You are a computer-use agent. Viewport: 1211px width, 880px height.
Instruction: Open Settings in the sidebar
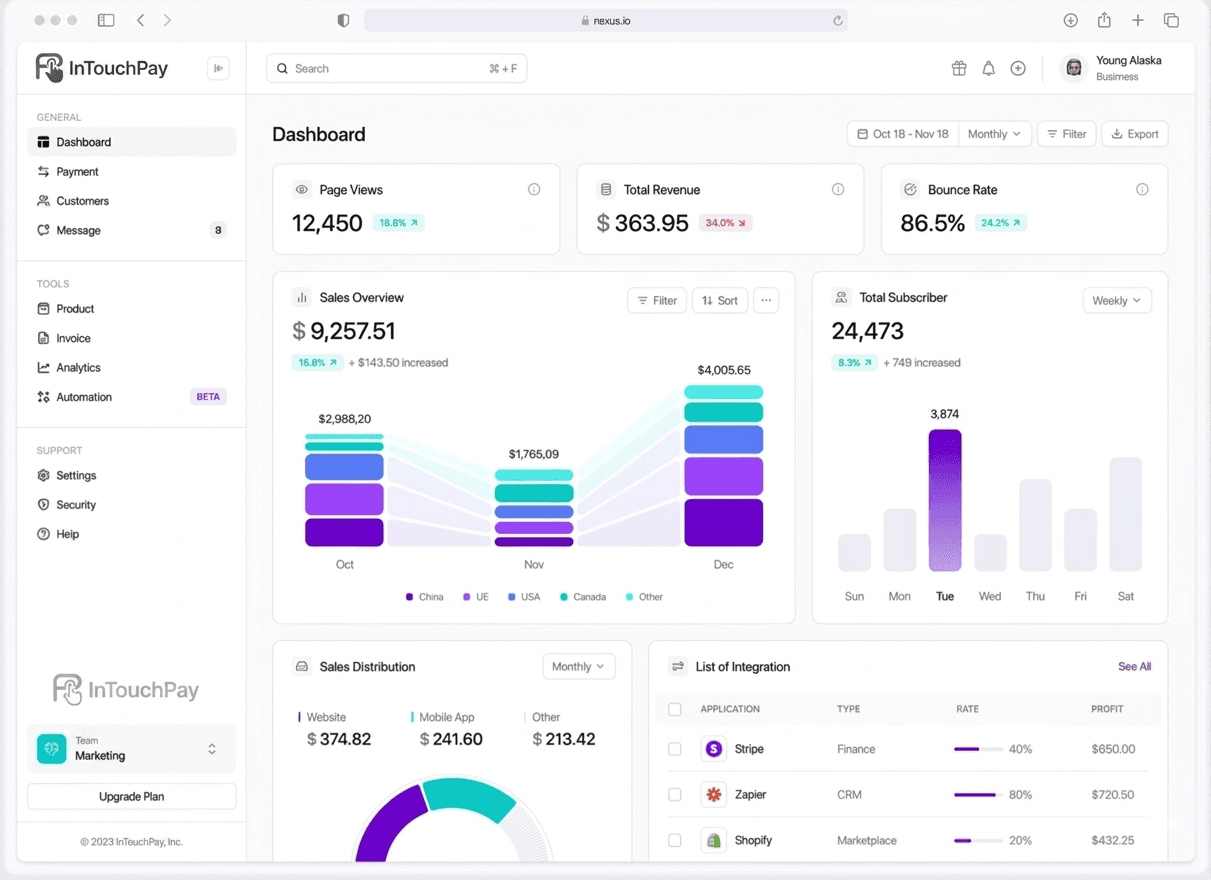click(132, 475)
